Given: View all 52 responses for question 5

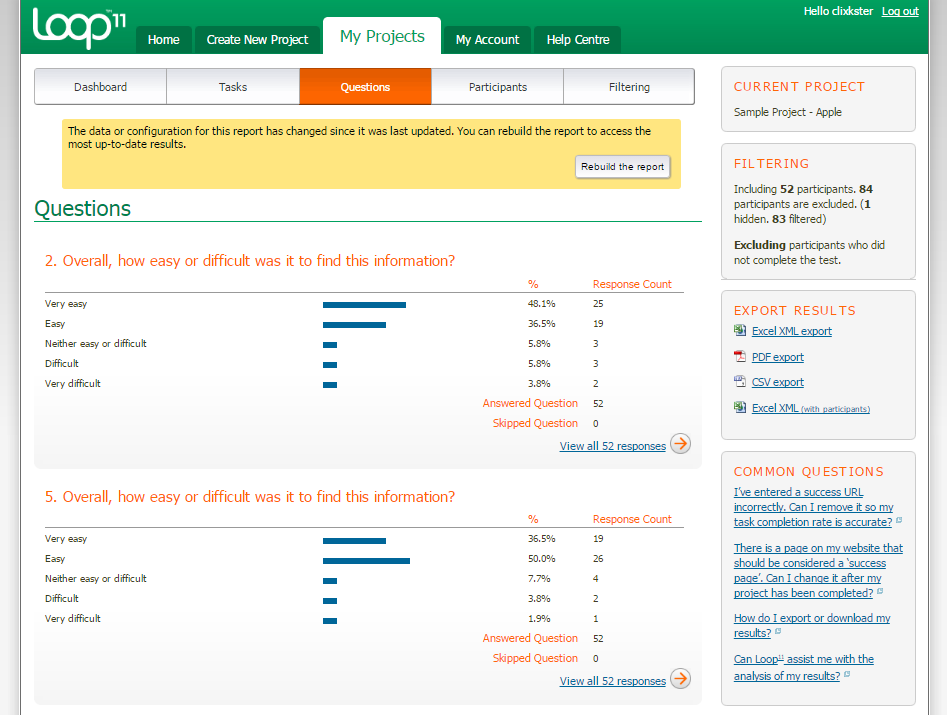Looking at the screenshot, I should tap(612, 681).
